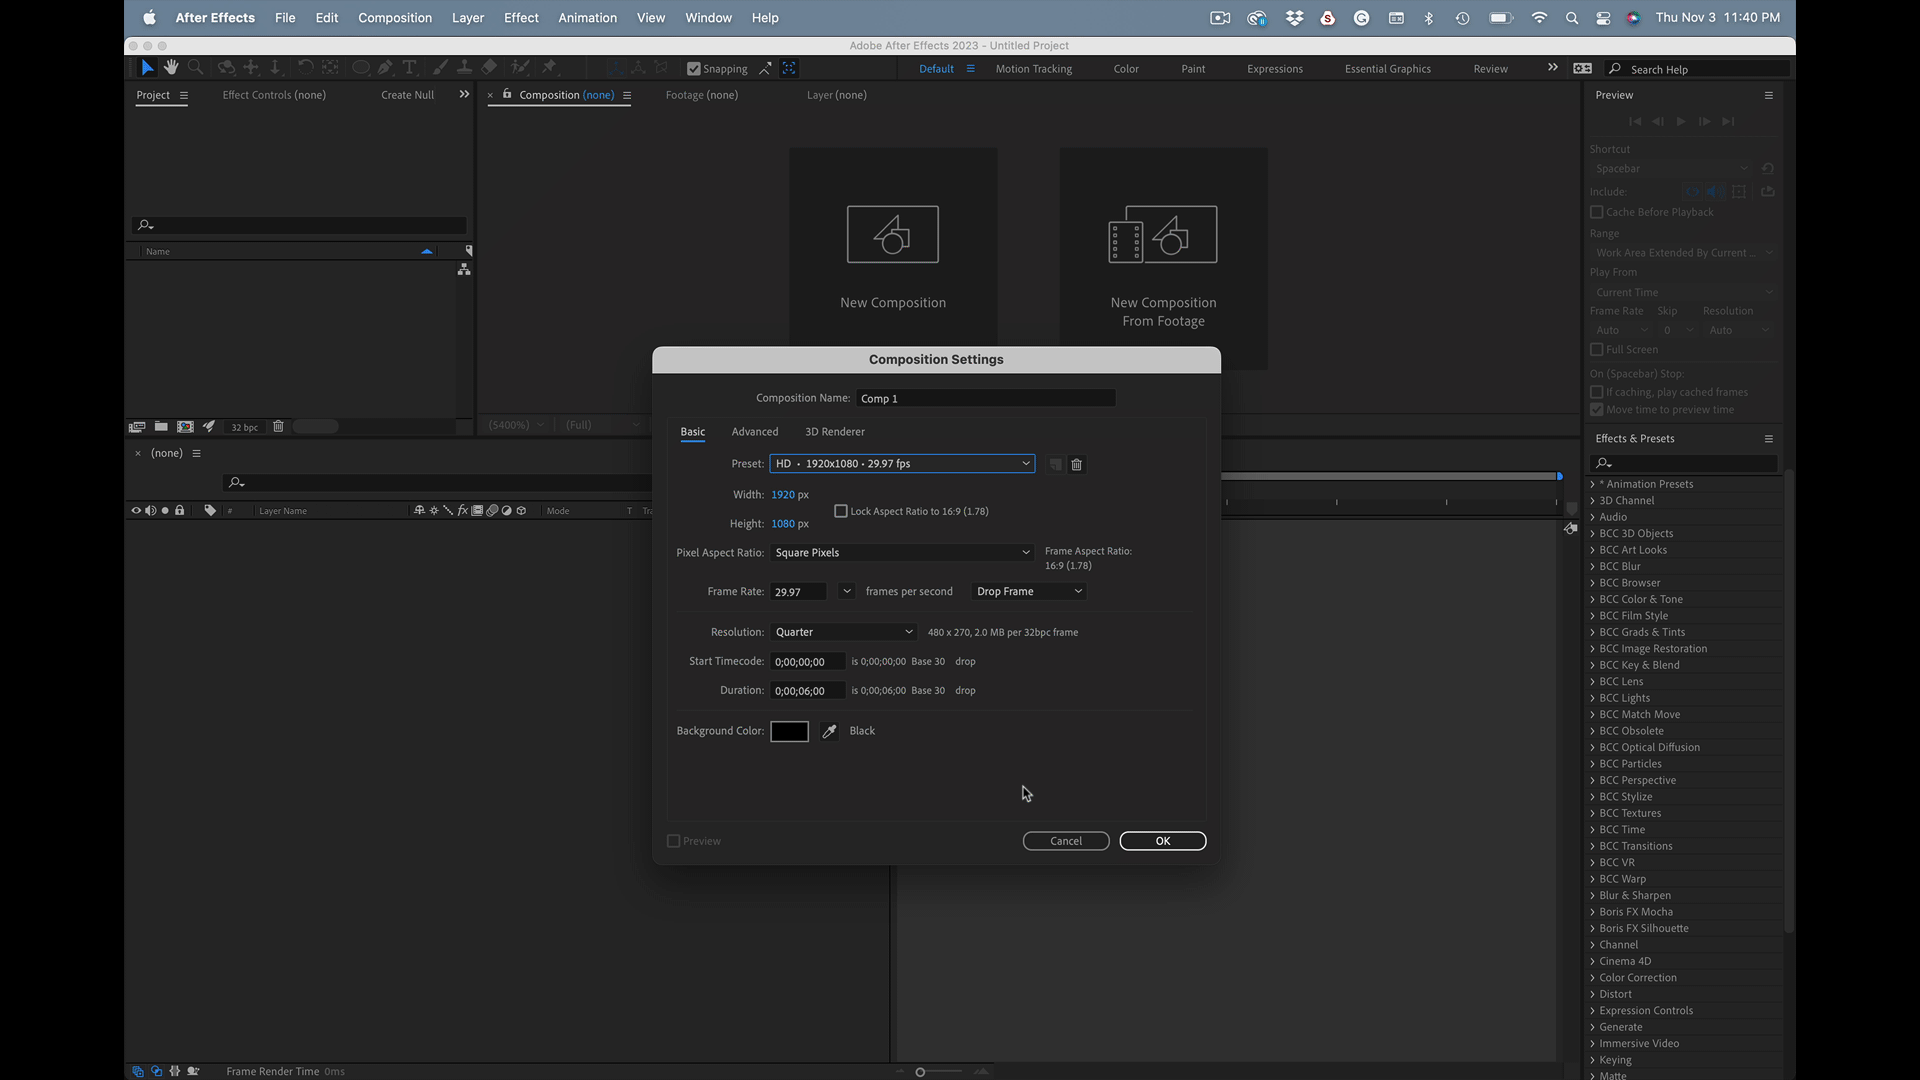Select the Zoom tool in toolbar
This screenshot has width=1920, height=1080.
pyautogui.click(x=196, y=68)
